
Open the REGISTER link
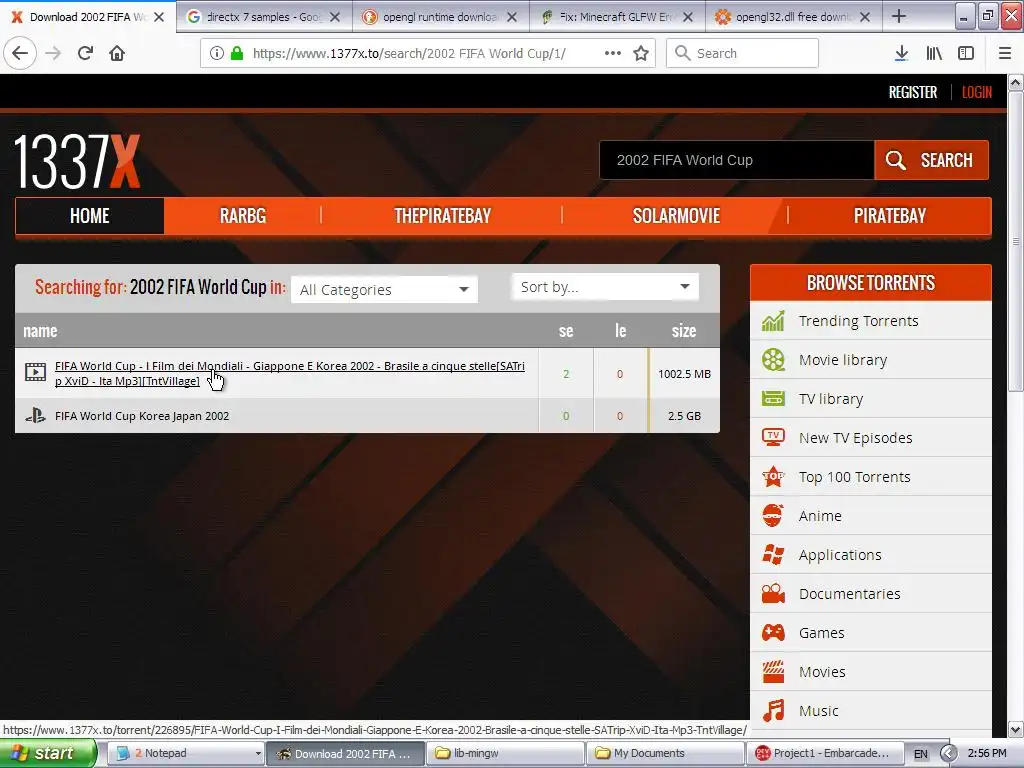coord(912,92)
